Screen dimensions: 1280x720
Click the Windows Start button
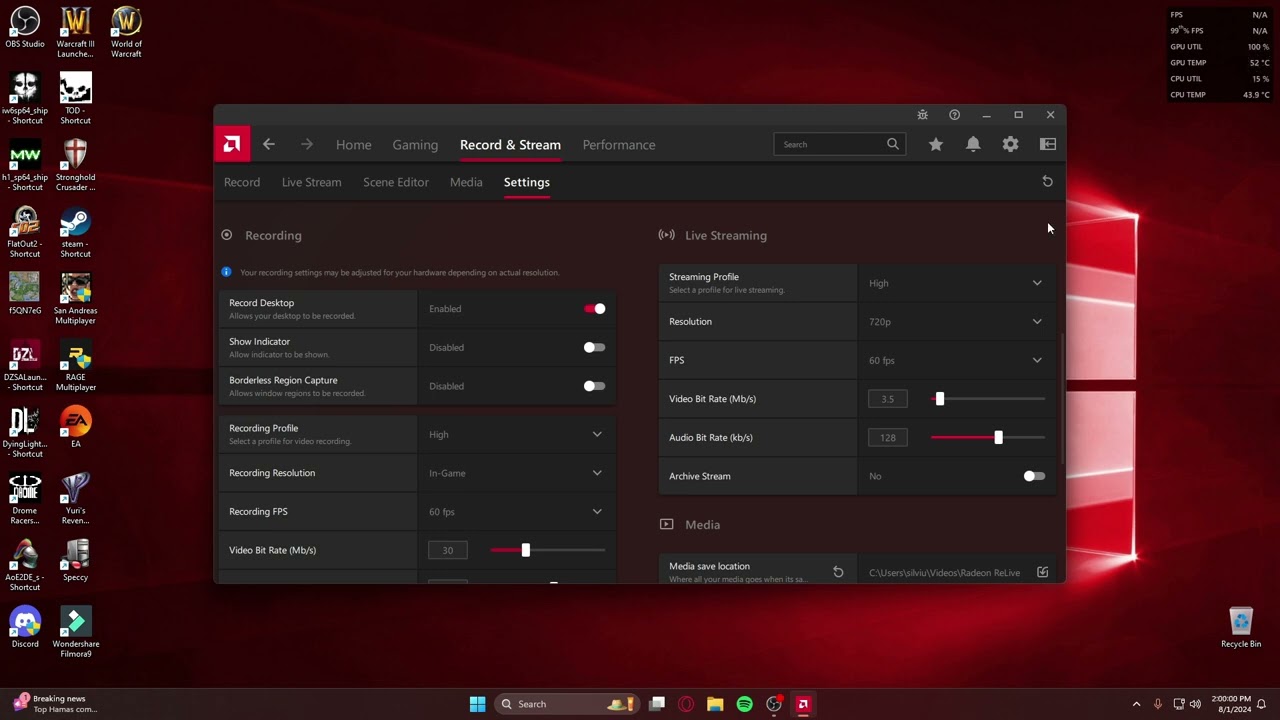(x=477, y=704)
